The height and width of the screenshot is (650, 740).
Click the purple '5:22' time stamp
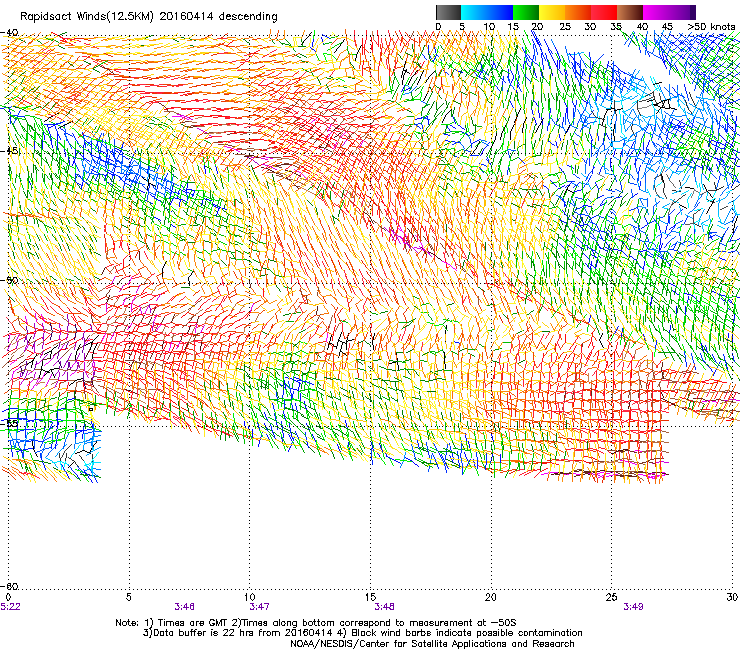[10, 607]
